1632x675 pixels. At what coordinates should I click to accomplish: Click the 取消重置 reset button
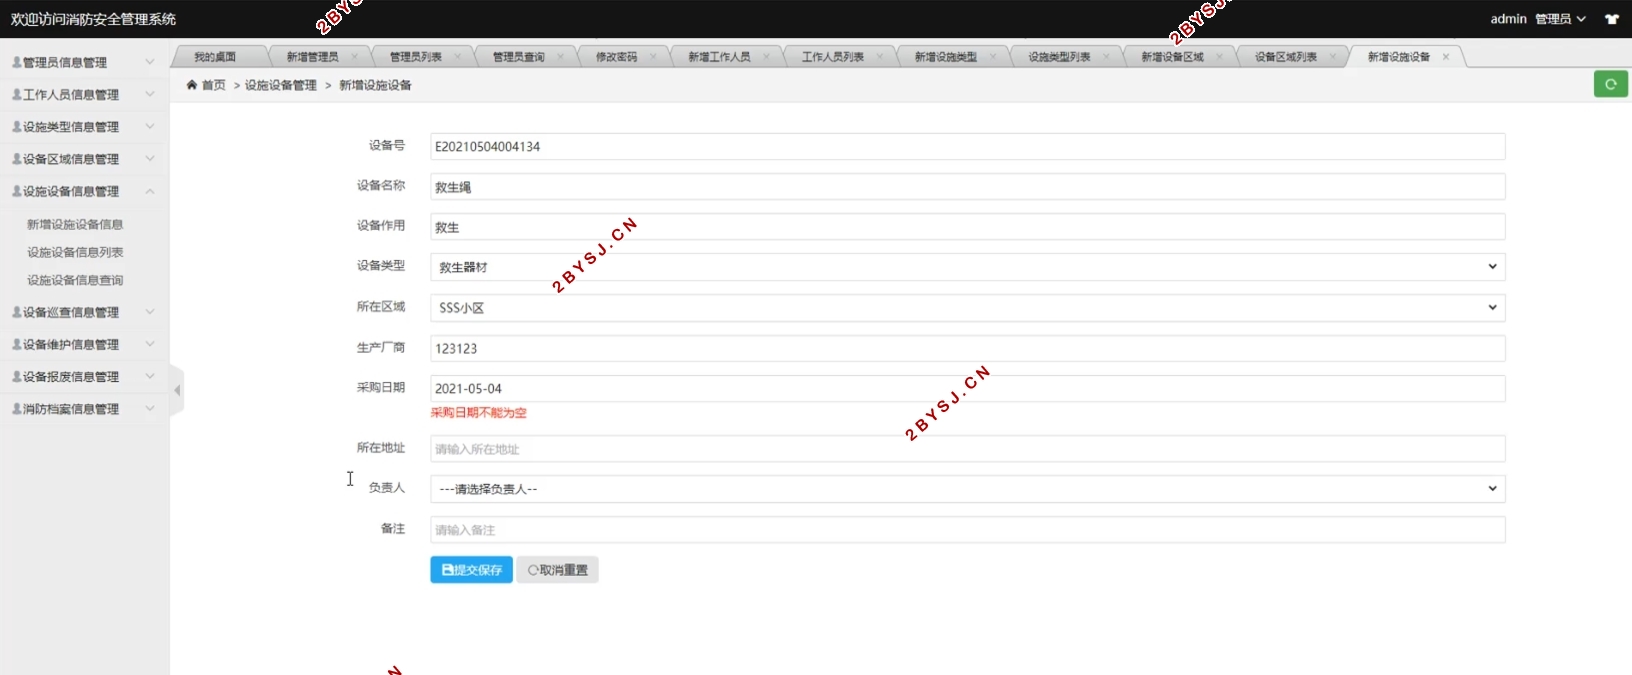click(557, 570)
